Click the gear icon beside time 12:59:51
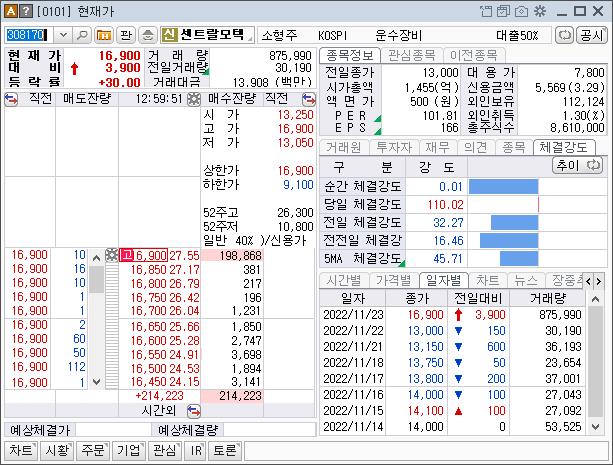Viewport: 613px width, 465px height. (194, 99)
